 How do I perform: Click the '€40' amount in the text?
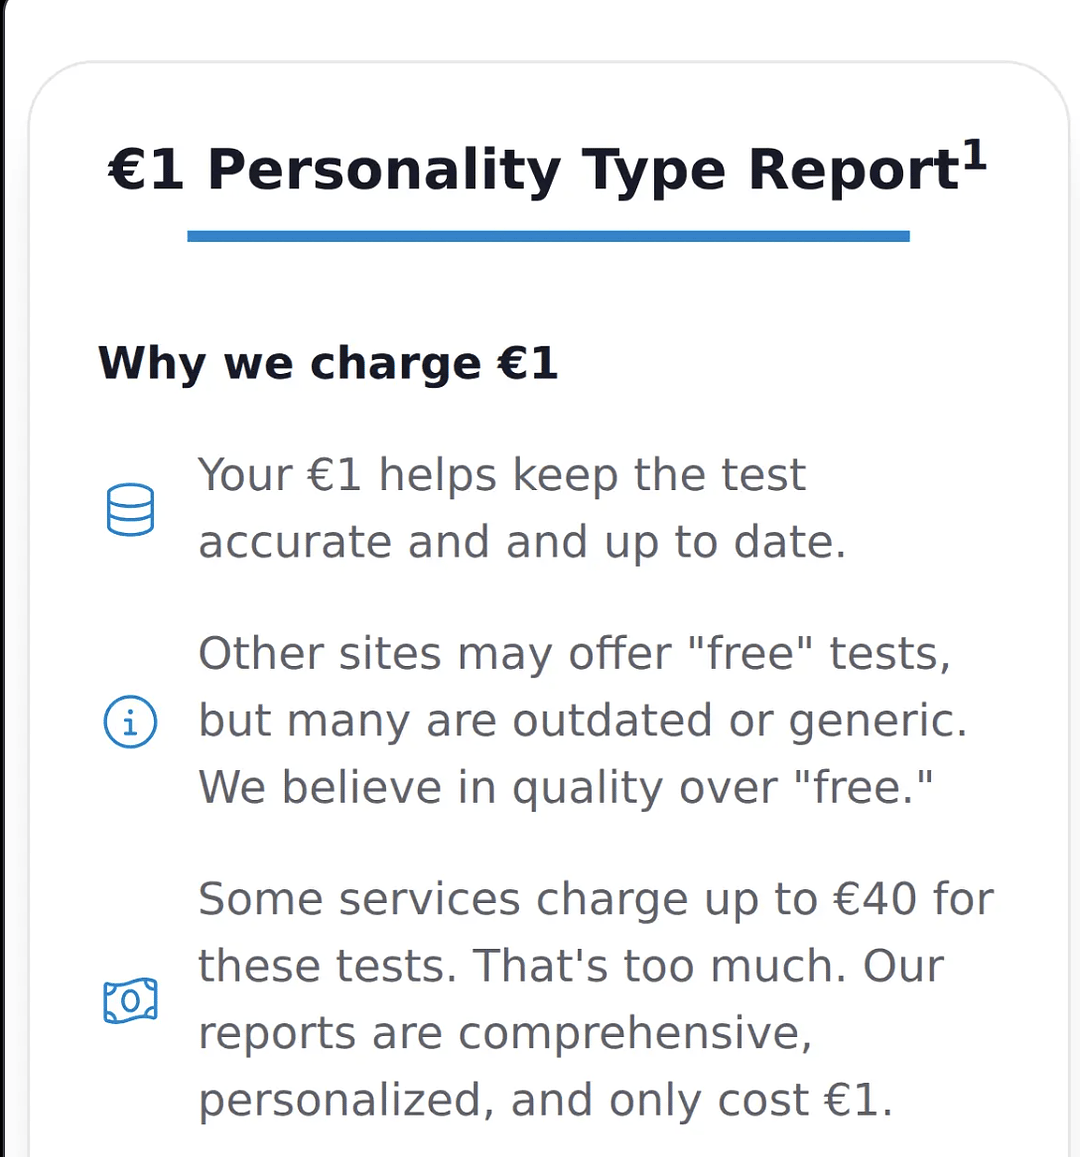click(875, 899)
